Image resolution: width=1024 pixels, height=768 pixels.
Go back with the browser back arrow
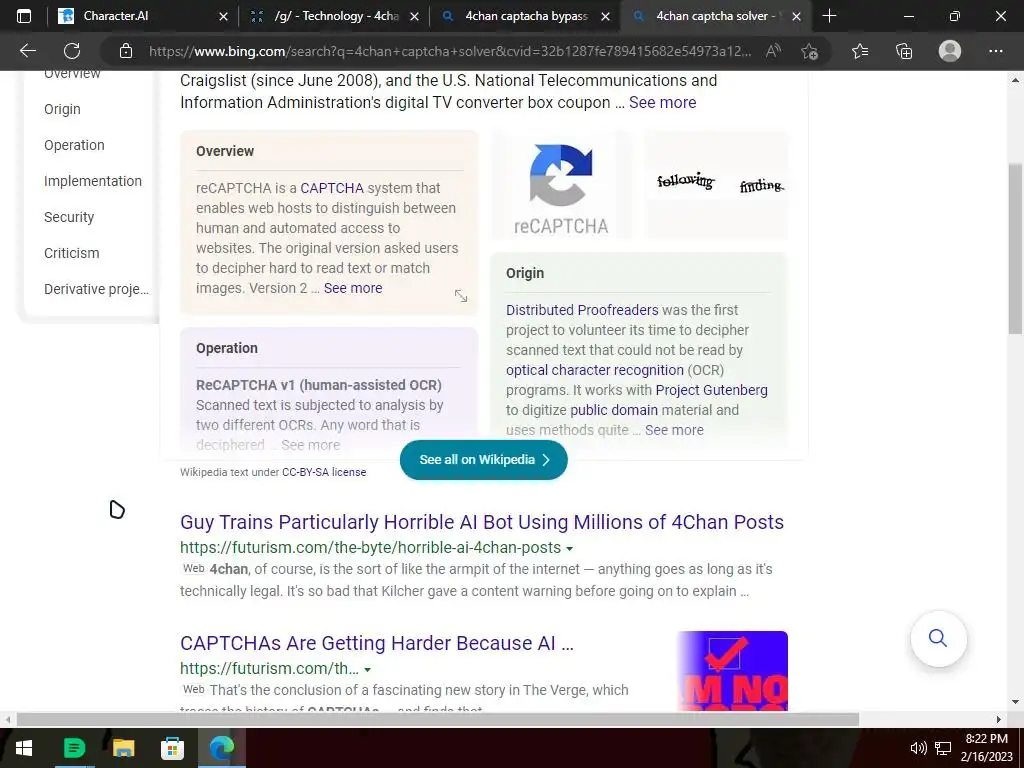pos(27,51)
